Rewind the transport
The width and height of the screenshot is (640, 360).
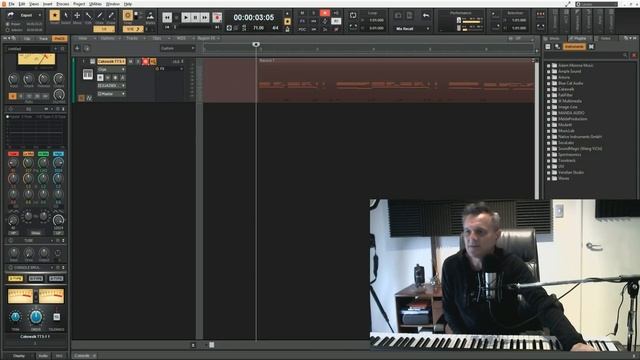(x=167, y=17)
